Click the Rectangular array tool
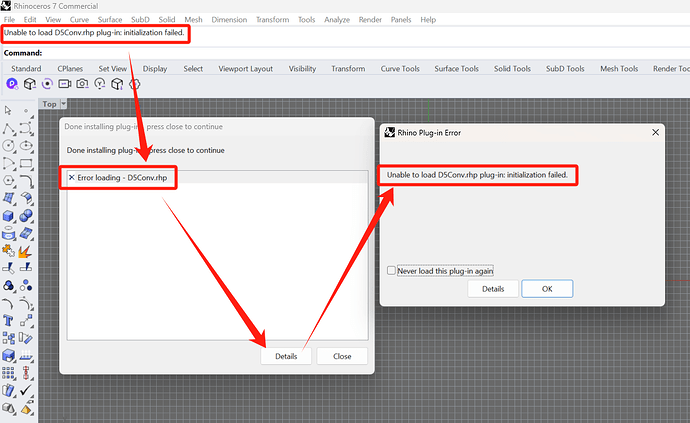Image resolution: width=690 pixels, height=423 pixels. 8,373
